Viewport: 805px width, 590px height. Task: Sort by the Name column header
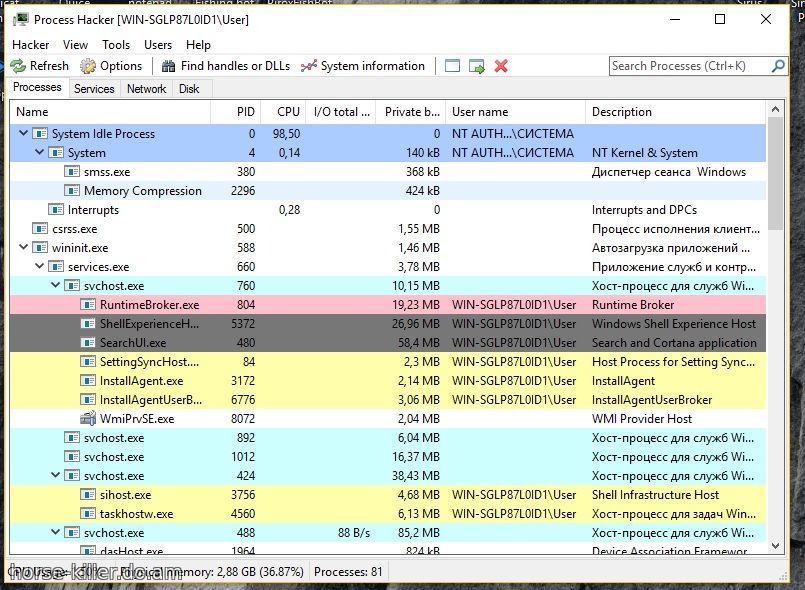click(110, 112)
